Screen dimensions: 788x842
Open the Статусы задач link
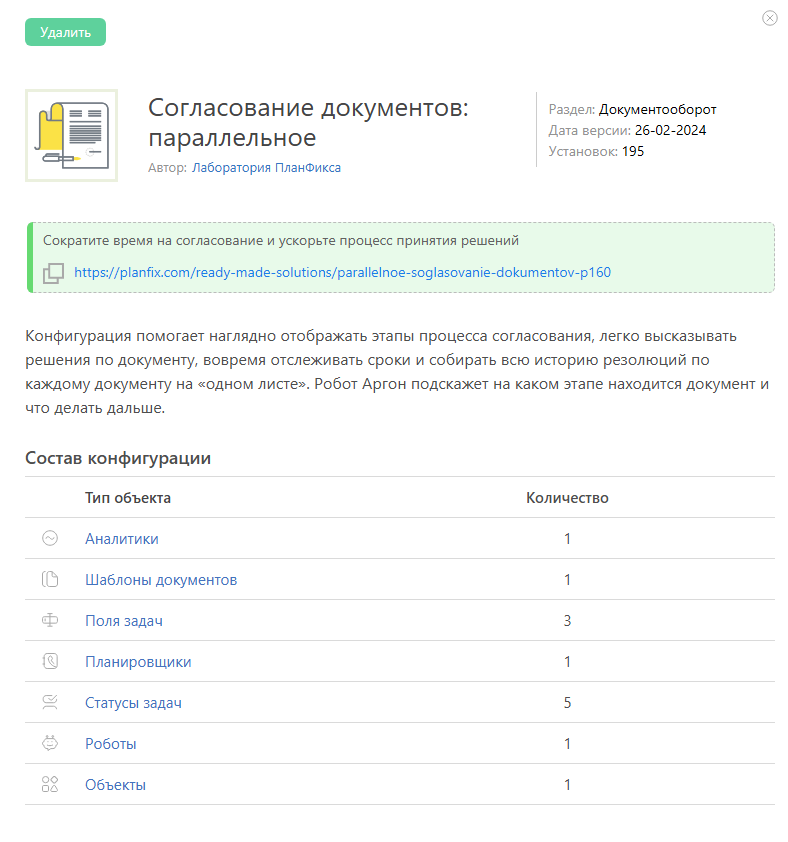coord(133,702)
